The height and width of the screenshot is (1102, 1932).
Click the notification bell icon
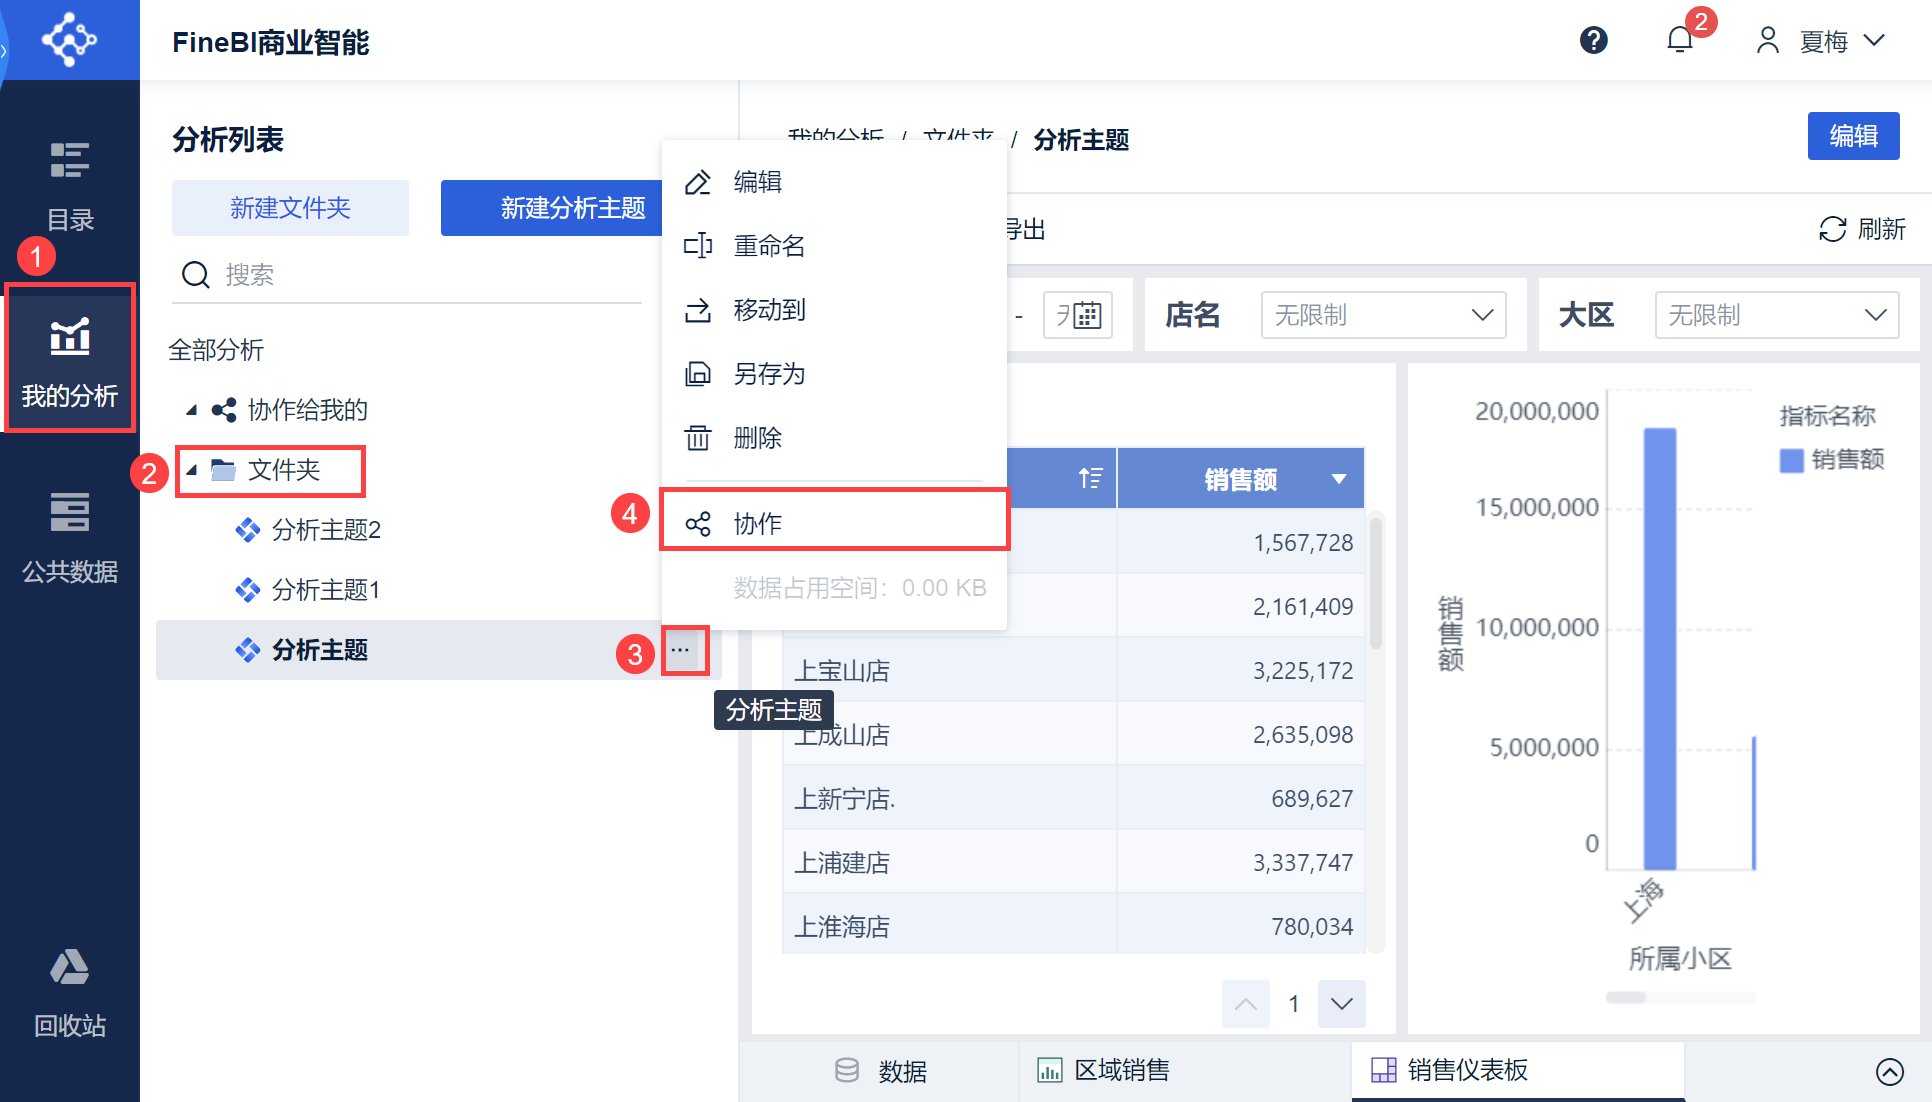tap(1680, 40)
